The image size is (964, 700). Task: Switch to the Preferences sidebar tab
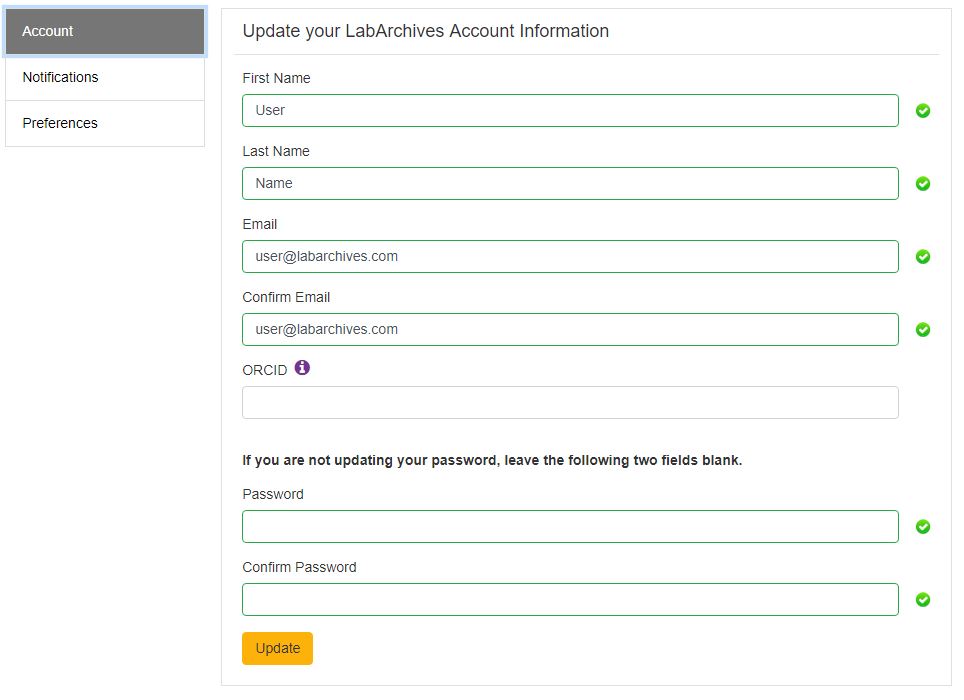click(105, 124)
